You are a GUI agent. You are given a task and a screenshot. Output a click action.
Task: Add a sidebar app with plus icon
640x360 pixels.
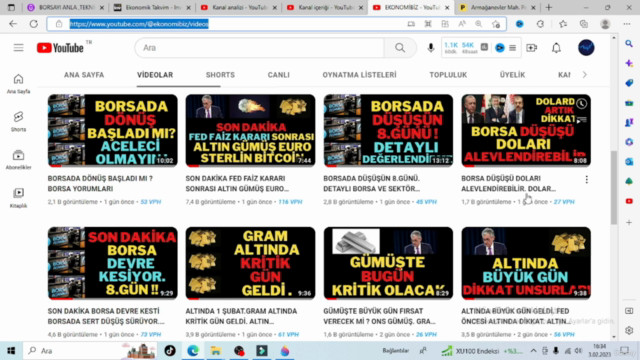pyautogui.click(x=629, y=222)
